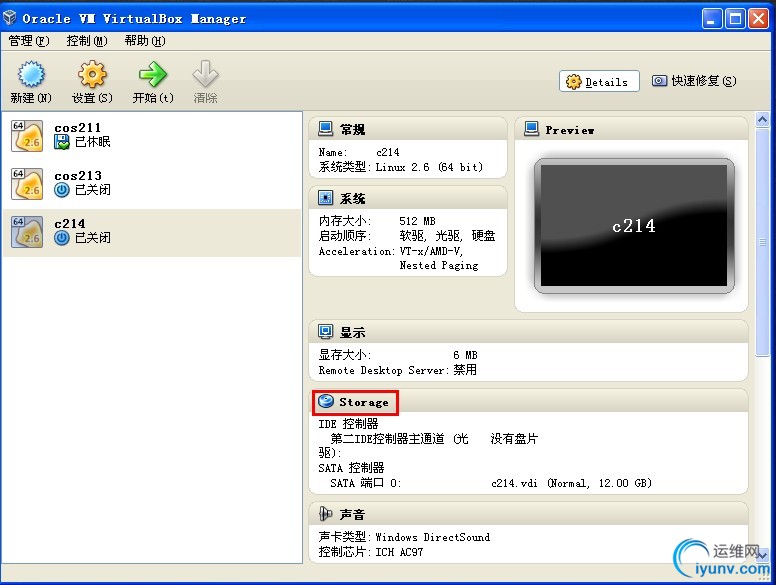Image resolution: width=776 pixels, height=585 pixels.
Task: Click the Remote Desktop Server 禁用 value
Action: click(465, 370)
